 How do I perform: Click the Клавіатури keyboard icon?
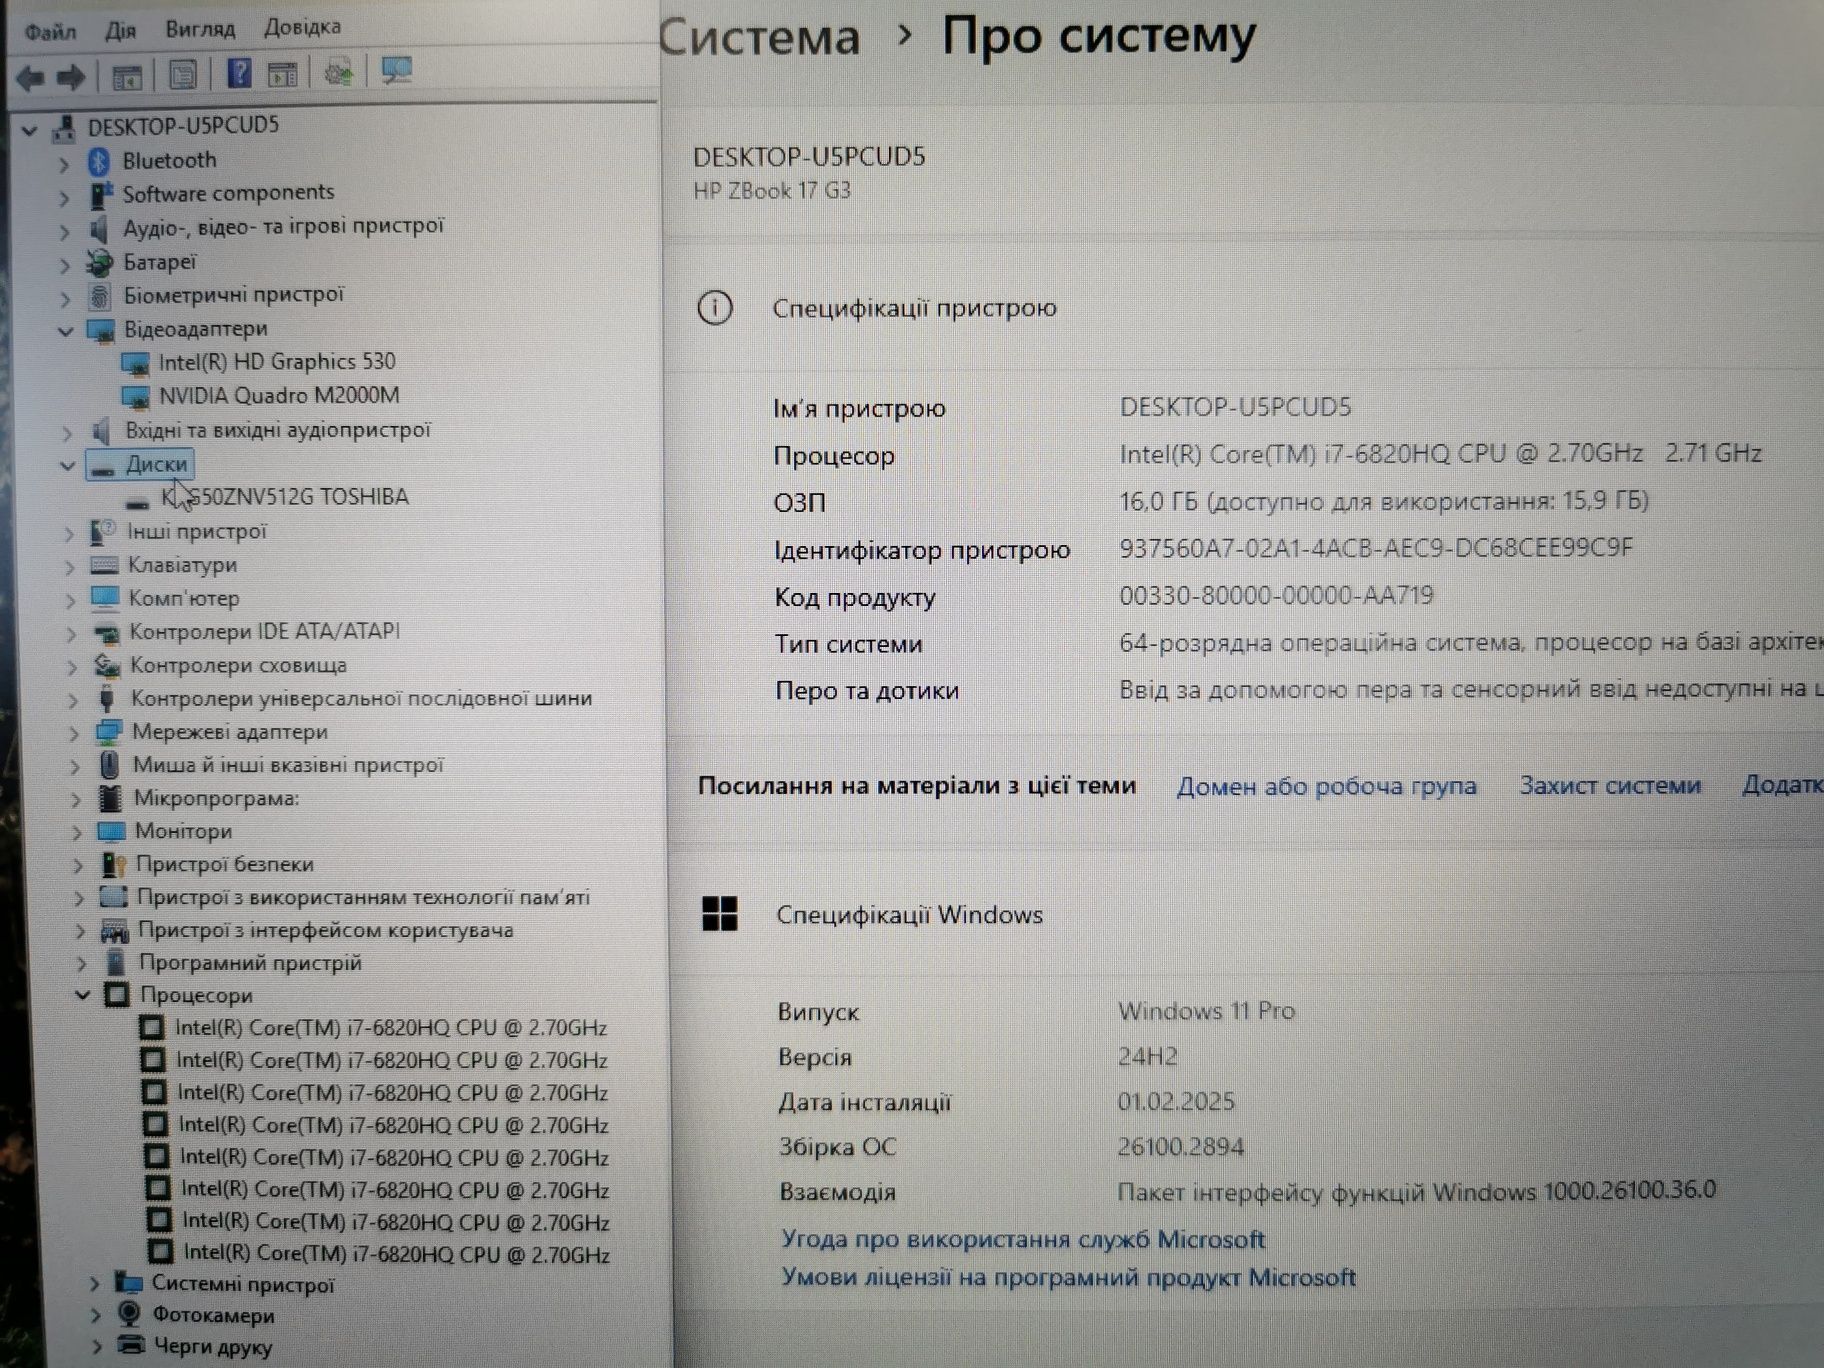click(104, 565)
